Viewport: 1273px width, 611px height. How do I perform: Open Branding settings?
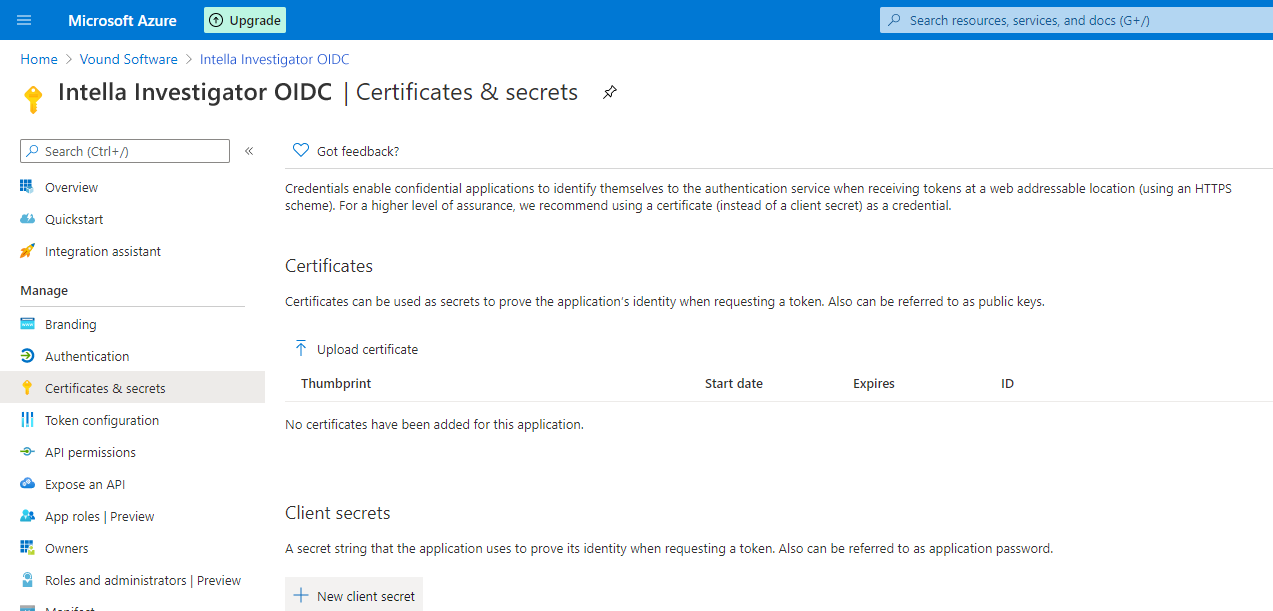tap(69, 324)
